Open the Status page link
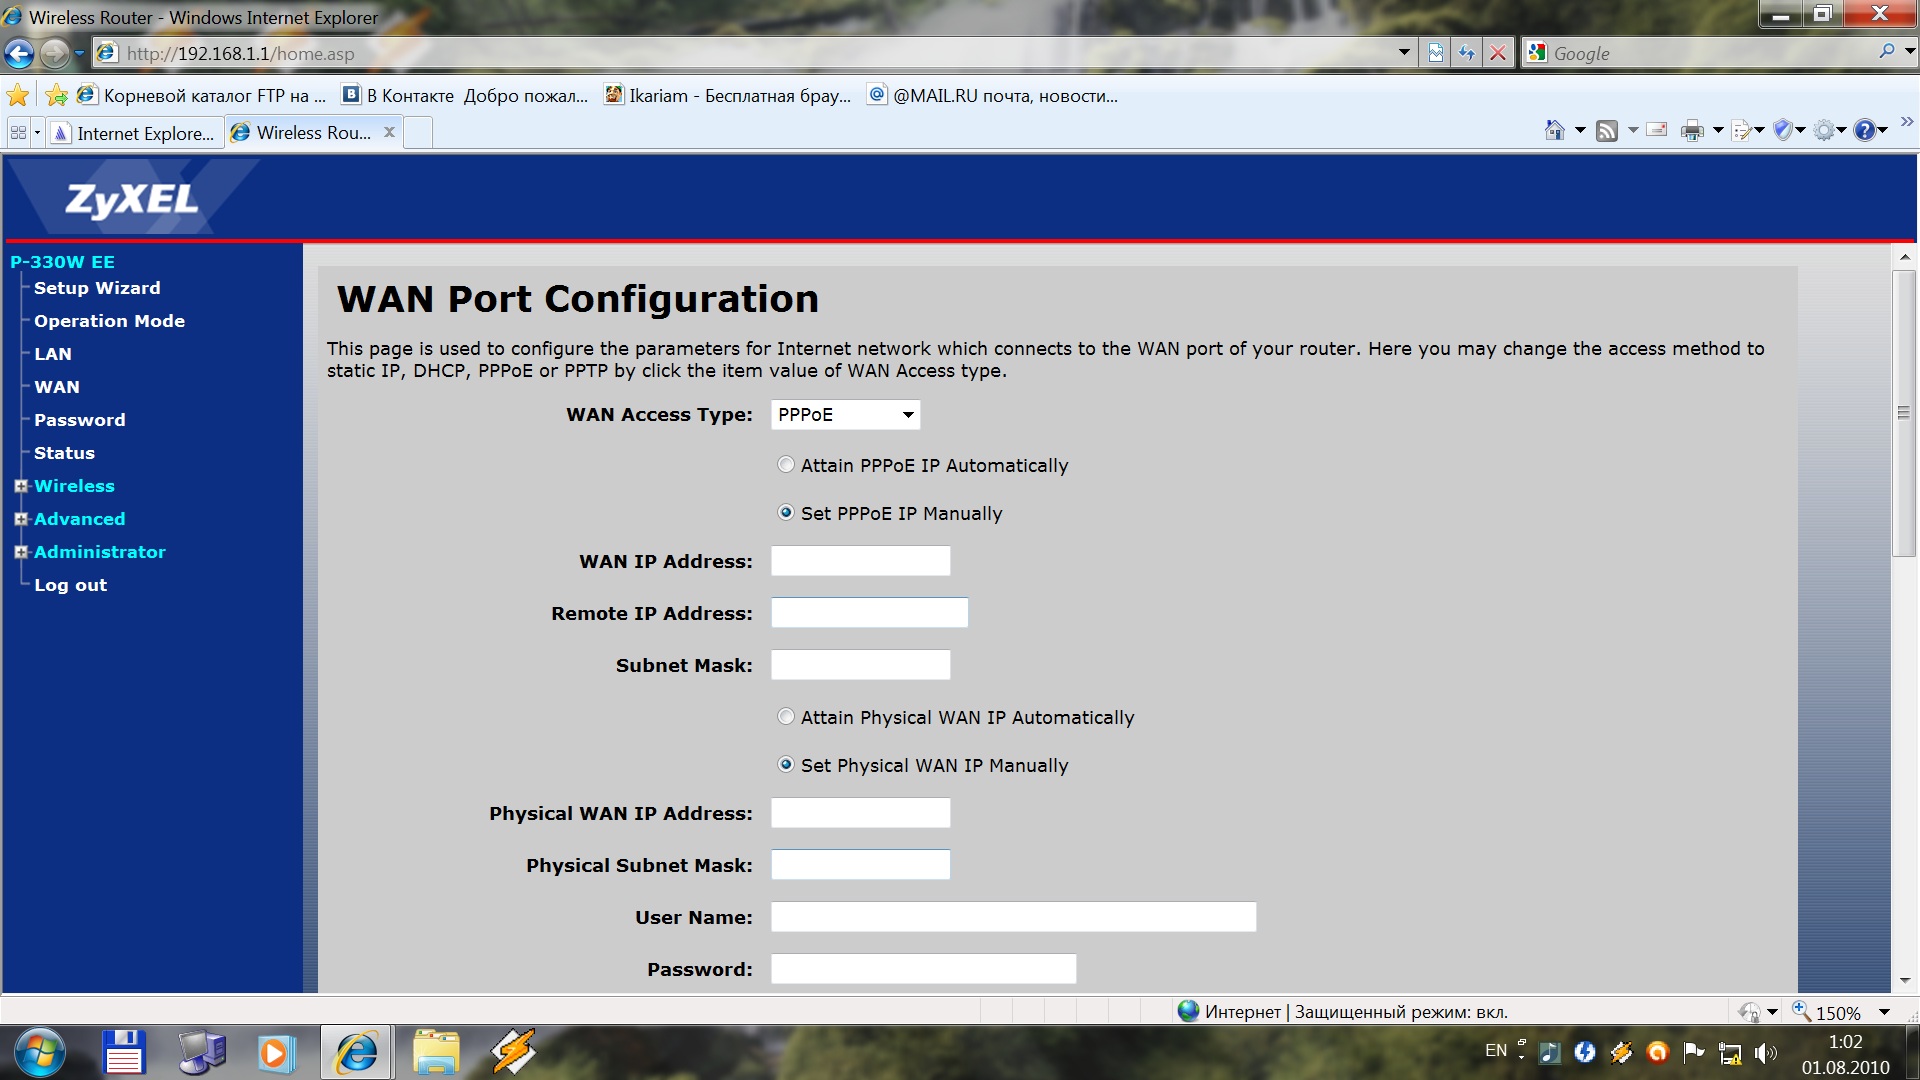The height and width of the screenshot is (1080, 1920). click(x=64, y=453)
